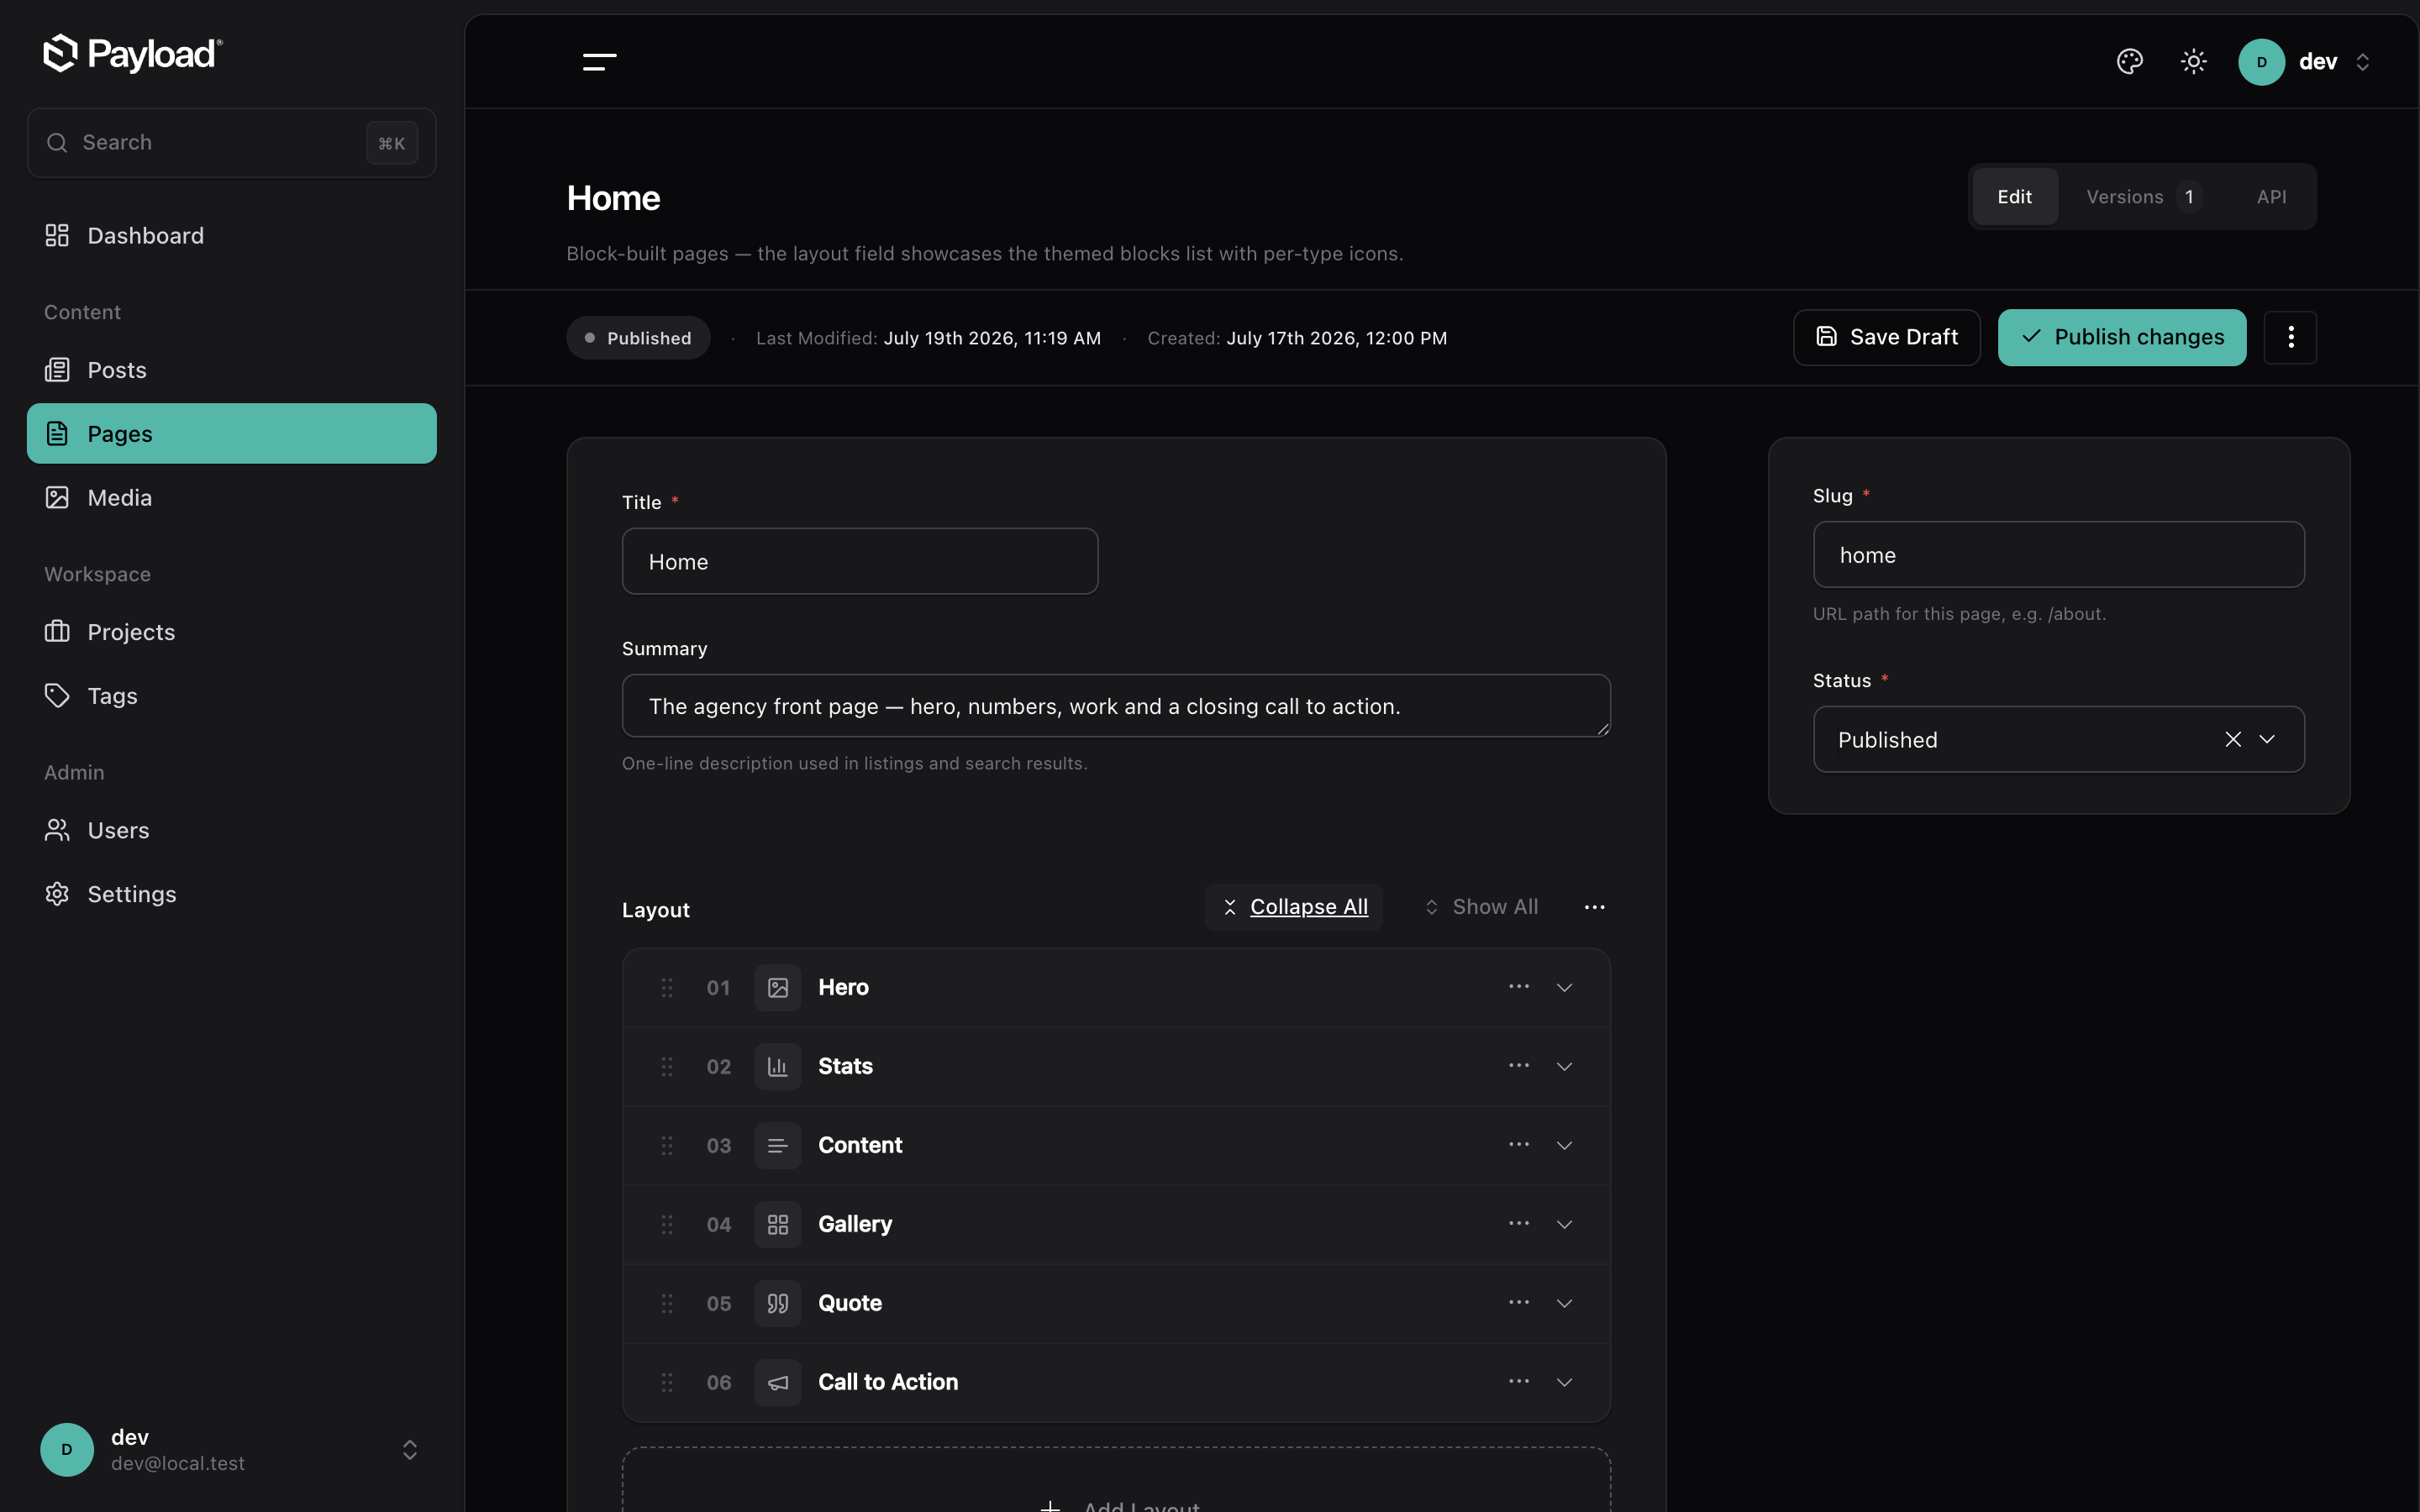Open document actions kebab menu

tap(2290, 338)
